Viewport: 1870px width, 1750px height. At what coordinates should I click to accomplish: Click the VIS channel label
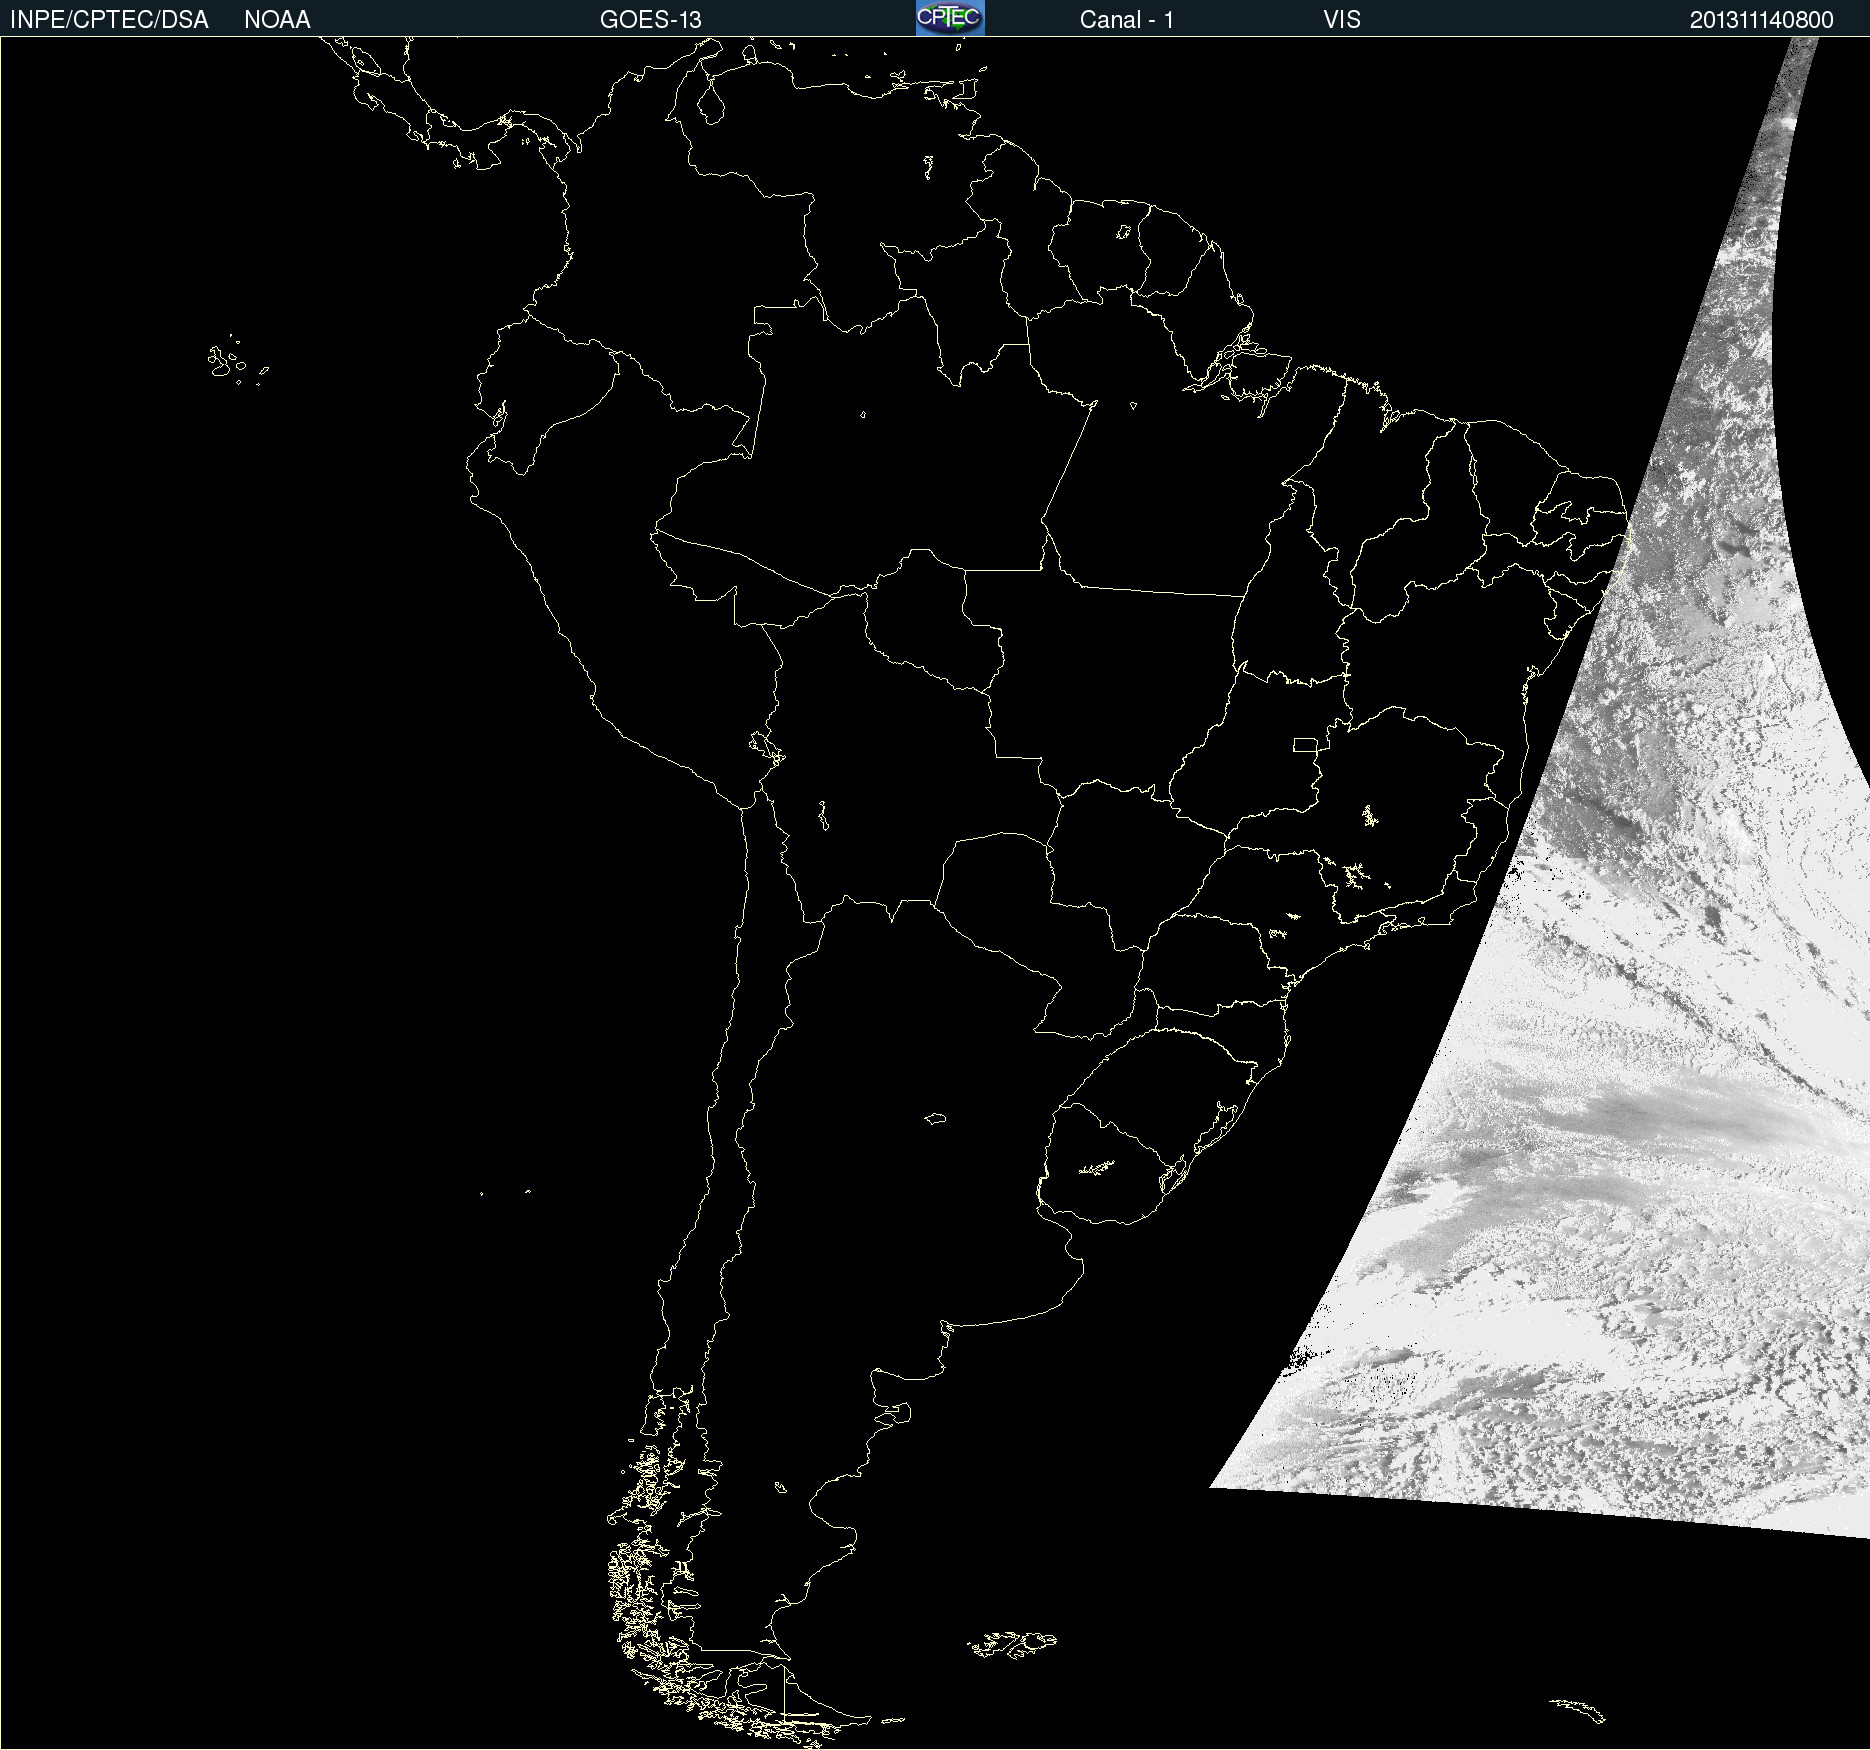click(x=1341, y=20)
